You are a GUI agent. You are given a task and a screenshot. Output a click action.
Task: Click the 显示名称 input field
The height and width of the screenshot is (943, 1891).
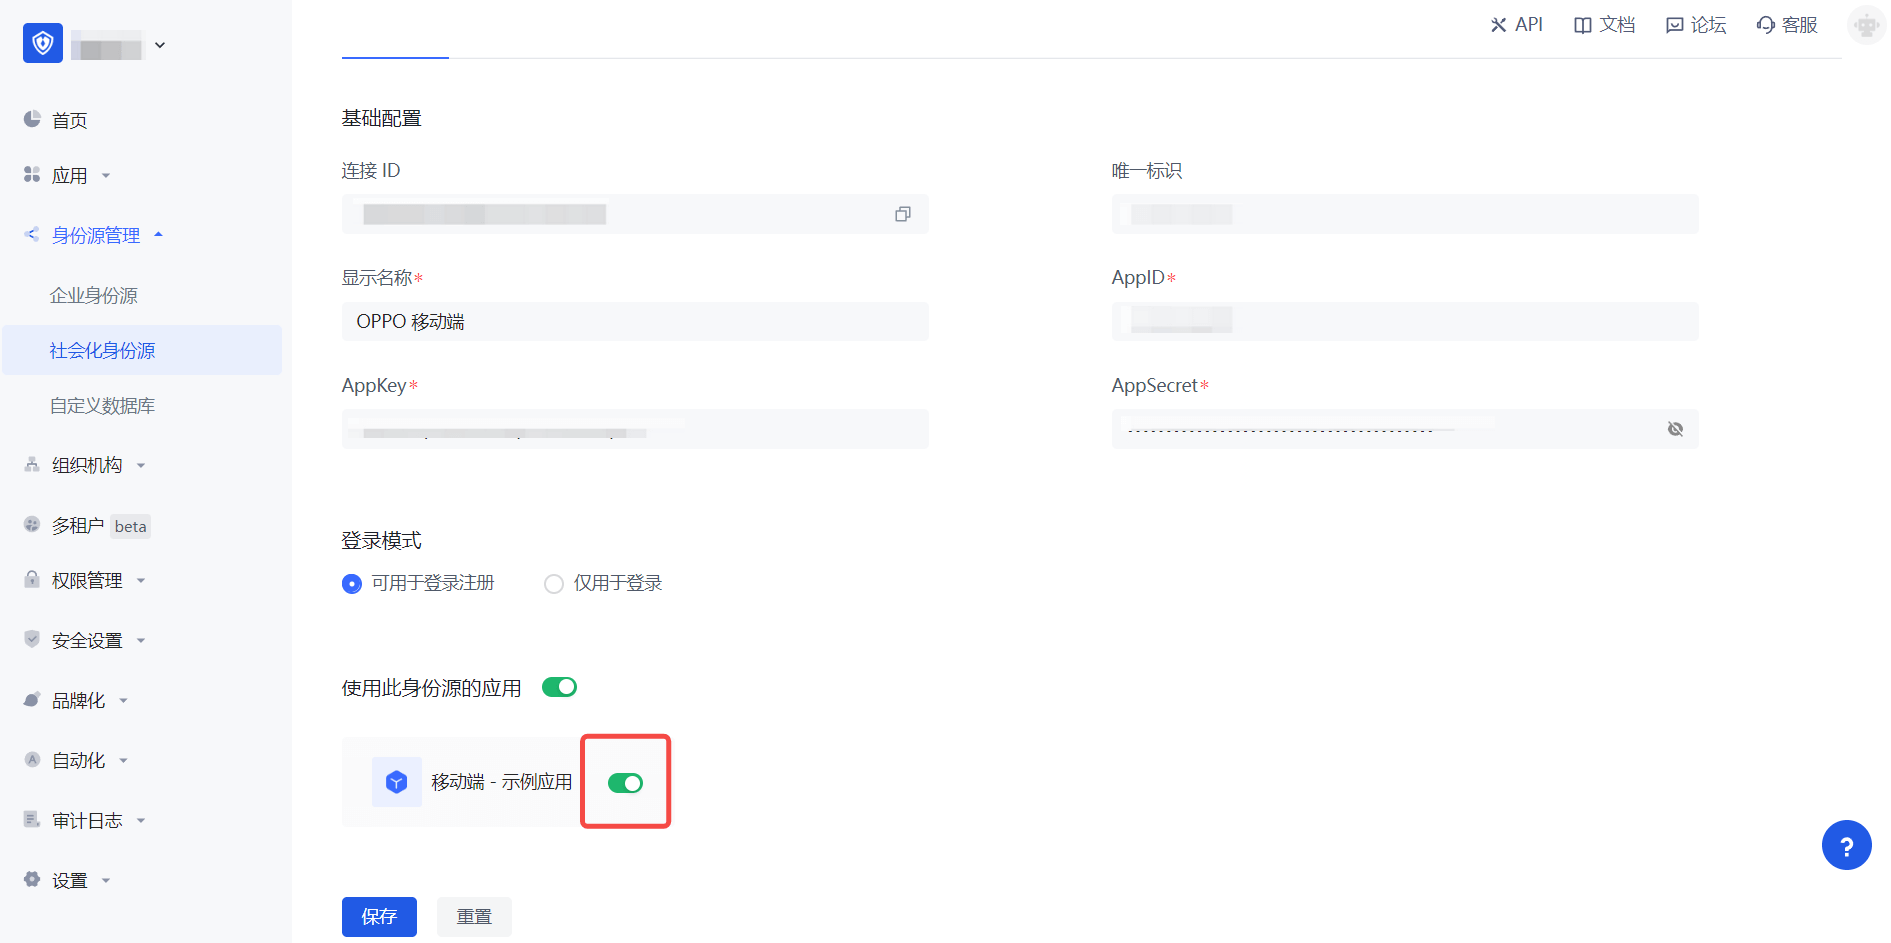coord(635,322)
